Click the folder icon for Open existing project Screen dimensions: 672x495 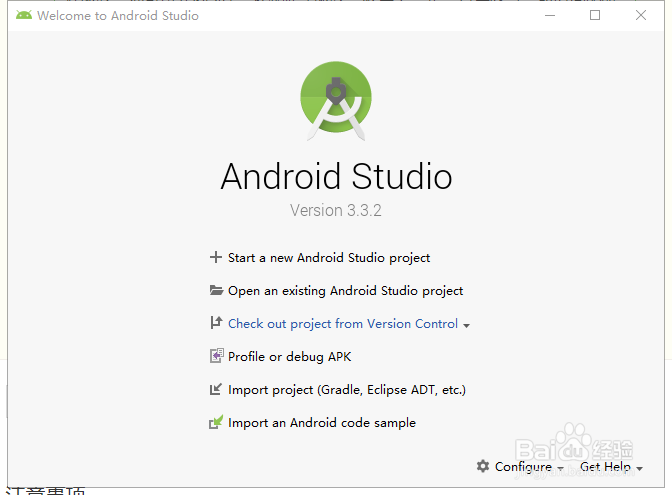(216, 291)
